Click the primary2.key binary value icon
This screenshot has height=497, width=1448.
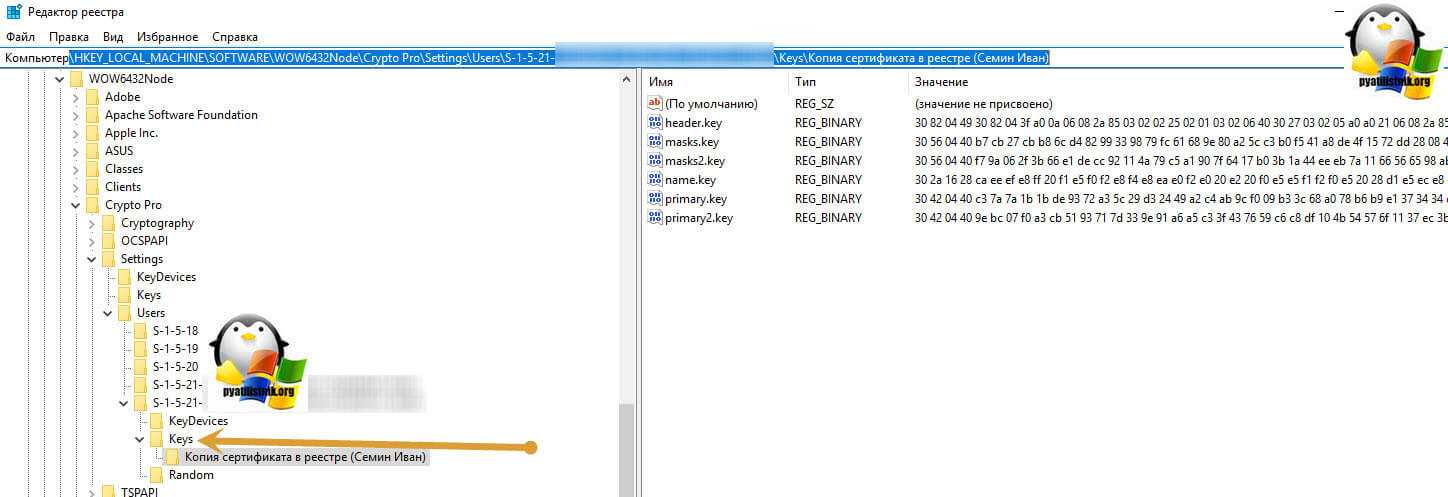[x=655, y=218]
